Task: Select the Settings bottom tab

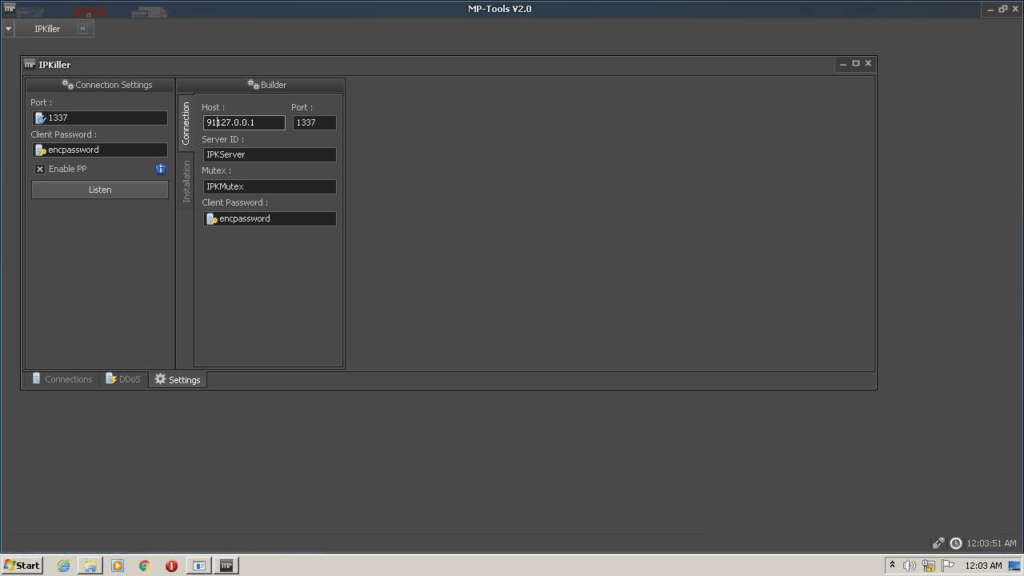Action: pos(178,379)
